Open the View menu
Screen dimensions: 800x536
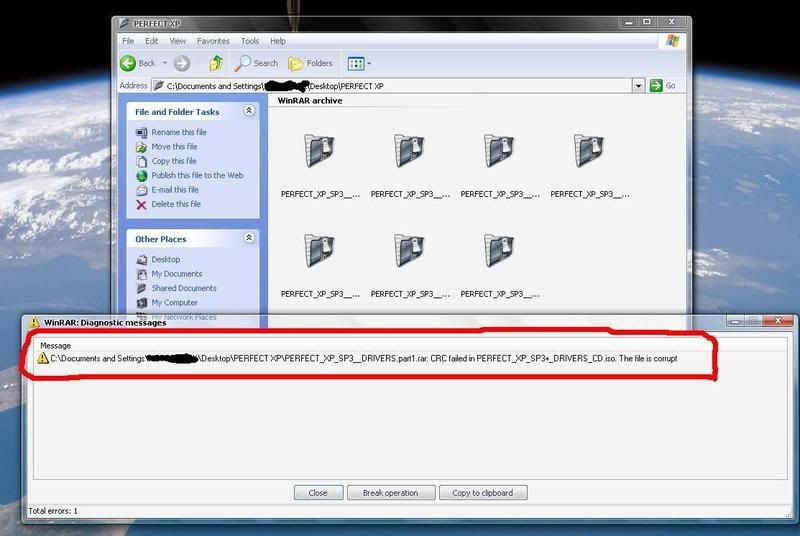click(x=178, y=41)
